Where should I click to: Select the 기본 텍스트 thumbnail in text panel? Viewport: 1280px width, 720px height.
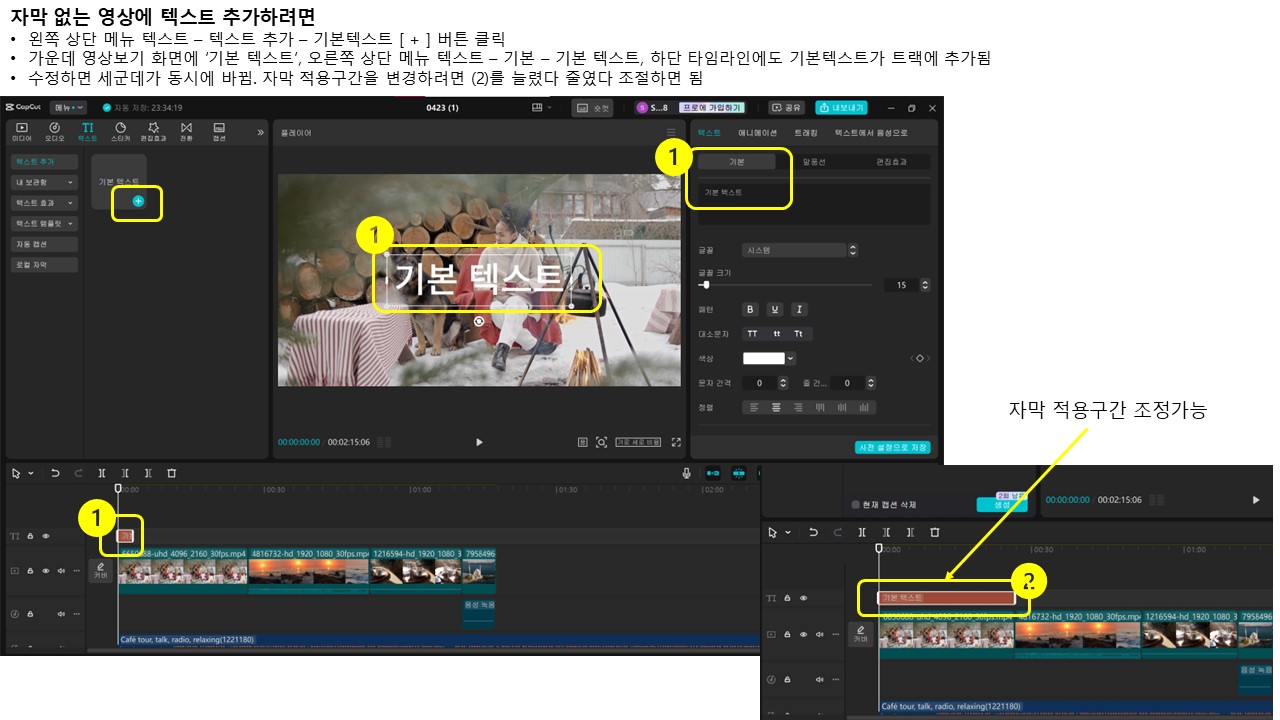pyautogui.click(x=119, y=181)
